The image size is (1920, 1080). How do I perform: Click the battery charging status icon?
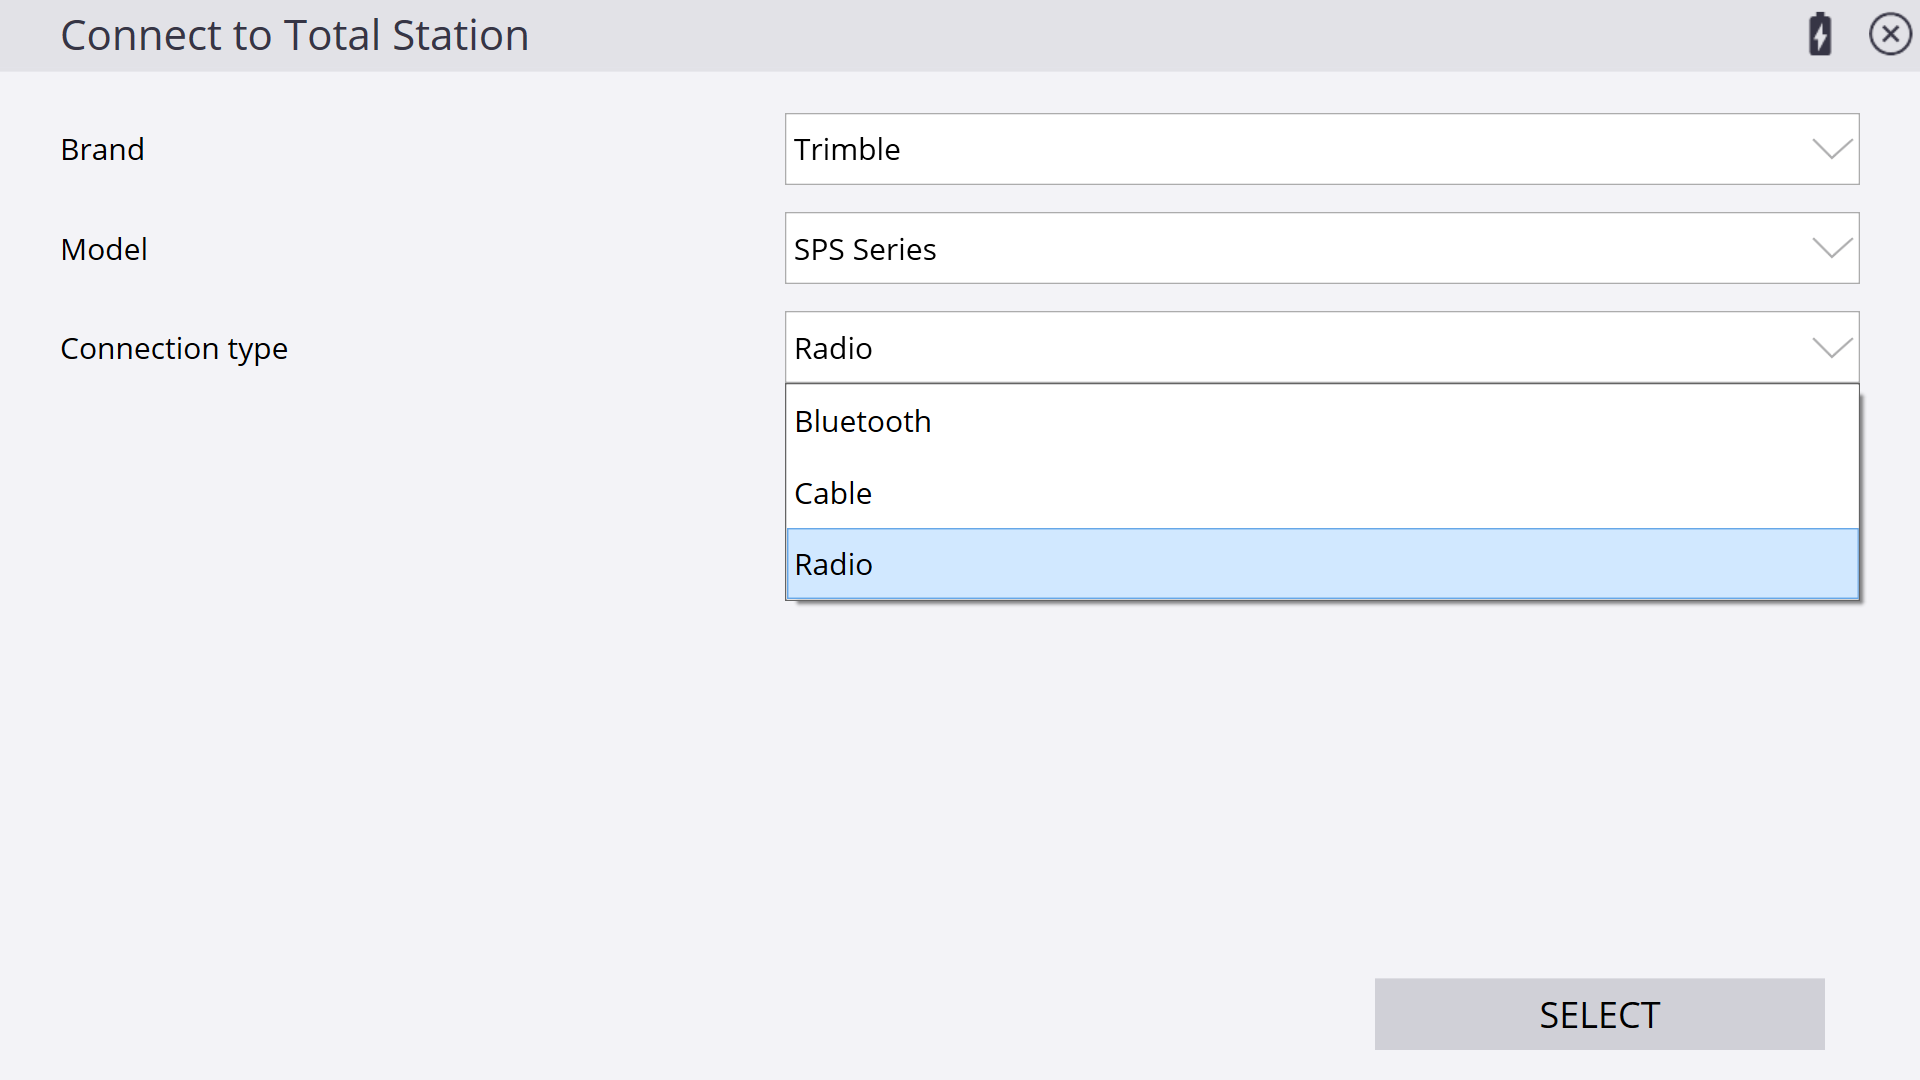click(1820, 35)
